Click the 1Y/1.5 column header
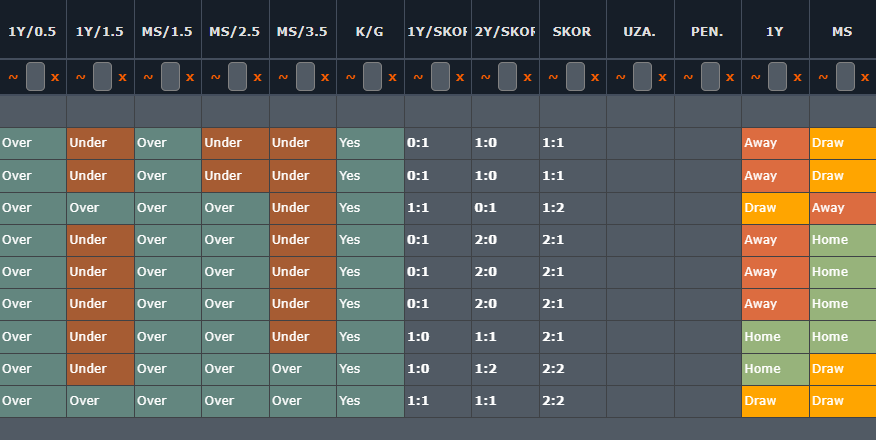Image resolution: width=876 pixels, height=440 pixels. point(100,31)
